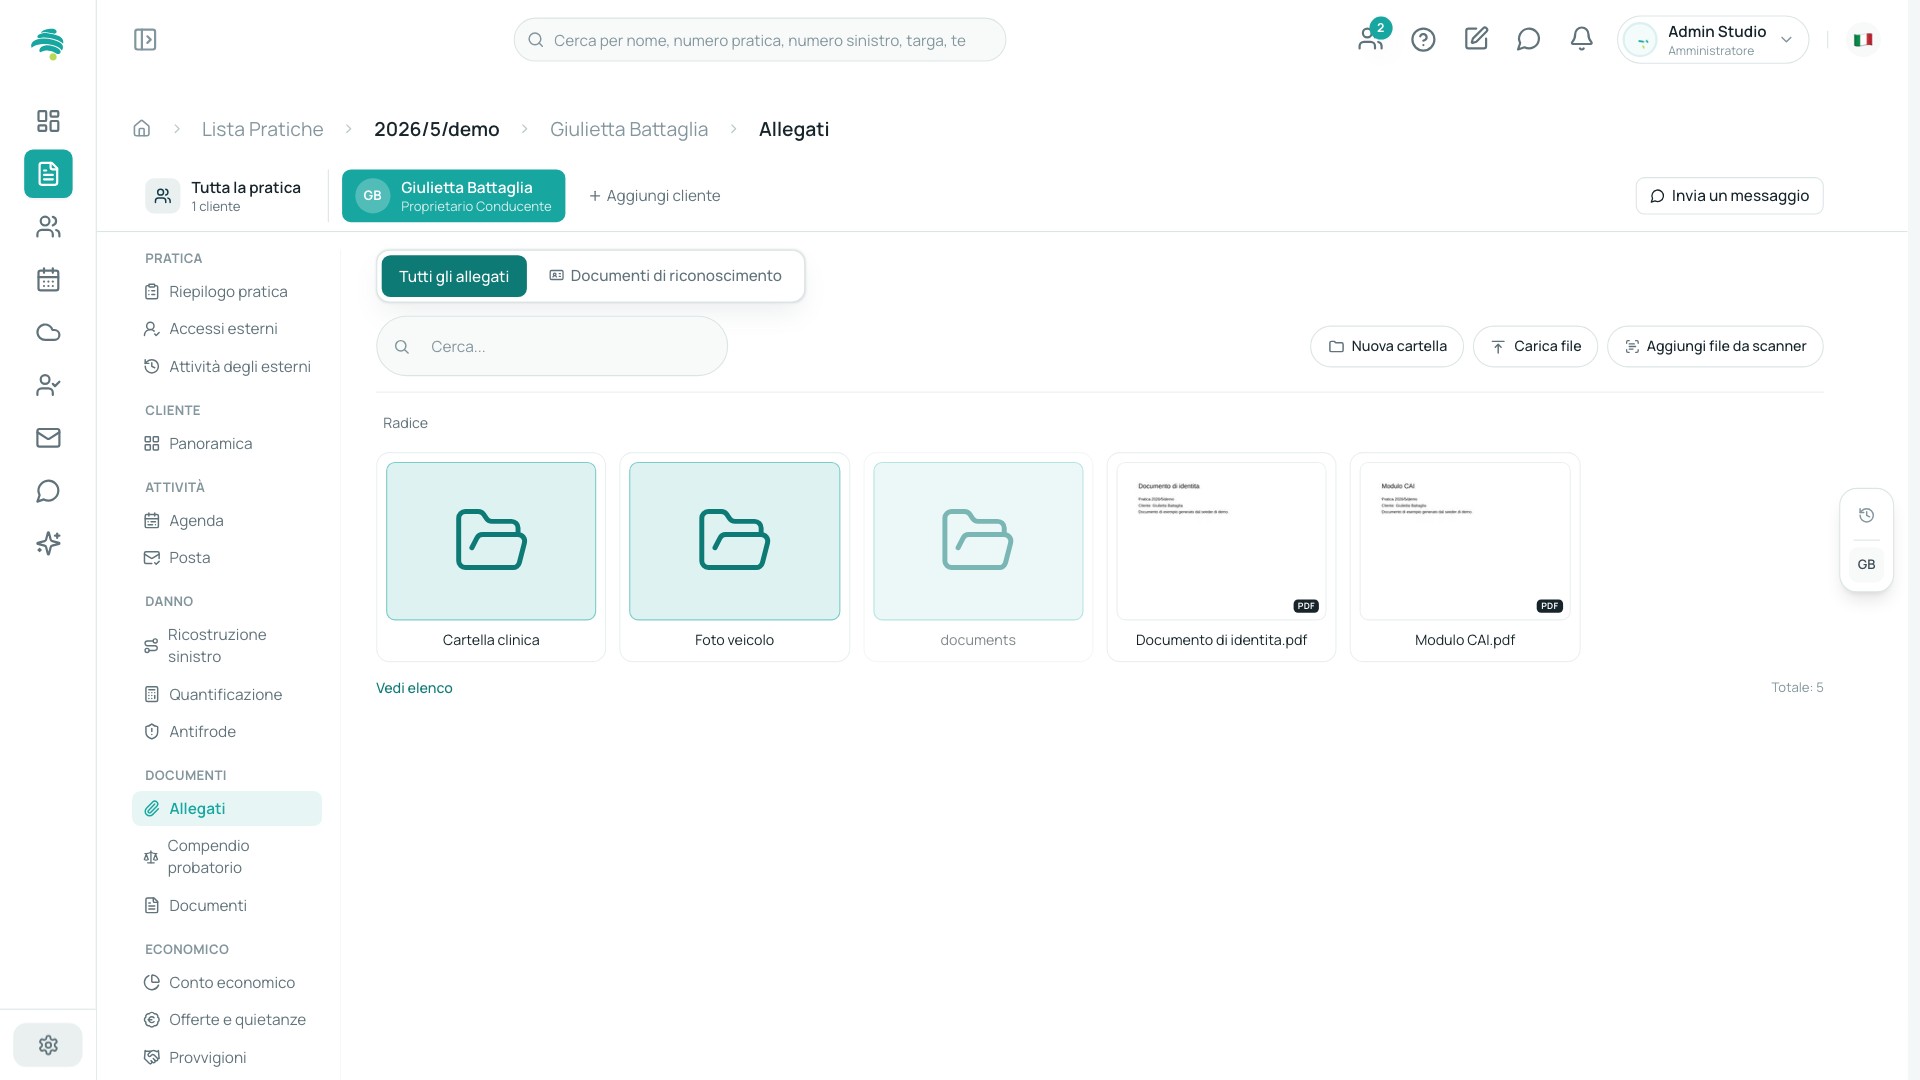Open the practices document icon in left rail
The width and height of the screenshot is (1920, 1080).
[x=48, y=174]
